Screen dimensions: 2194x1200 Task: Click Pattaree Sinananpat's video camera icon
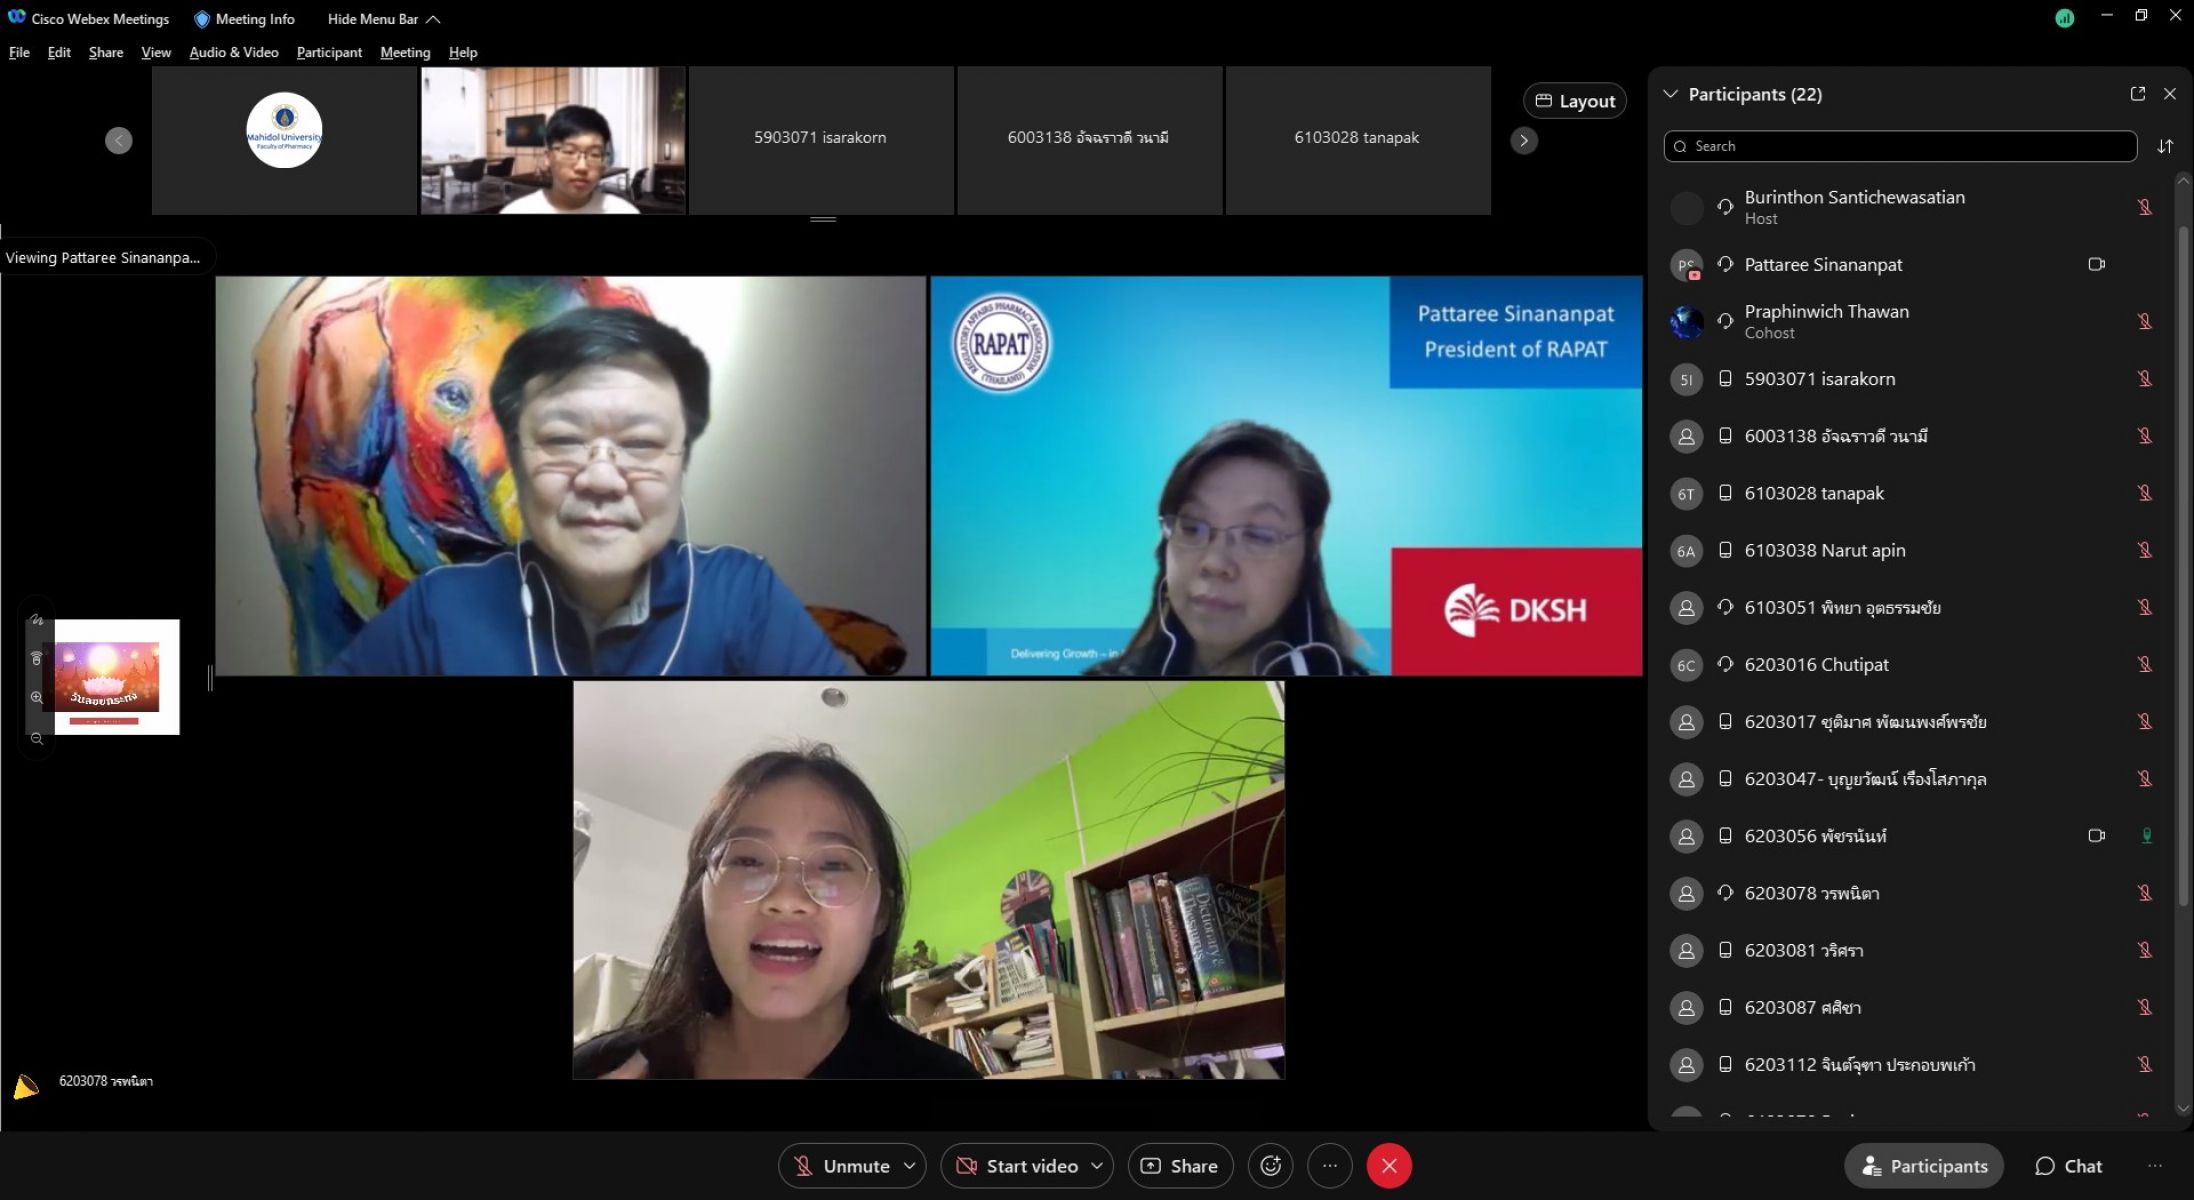pos(2097,264)
